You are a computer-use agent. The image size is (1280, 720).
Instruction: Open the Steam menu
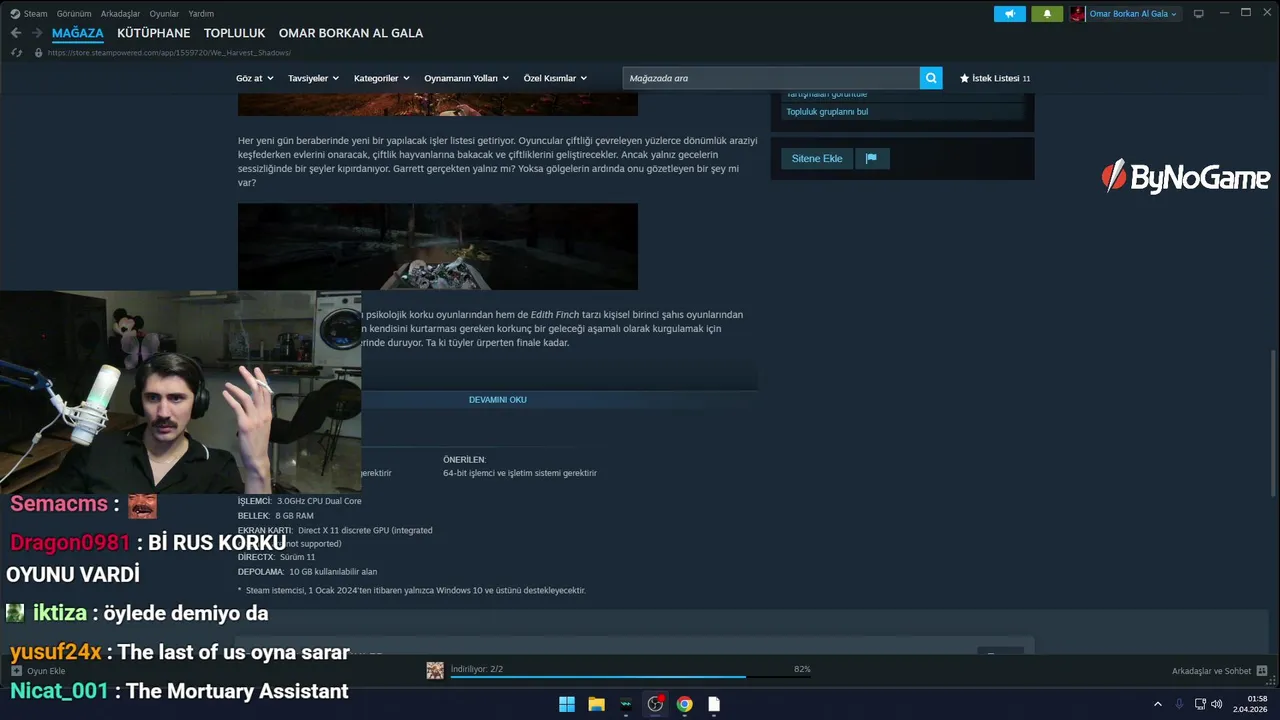click(x=35, y=14)
